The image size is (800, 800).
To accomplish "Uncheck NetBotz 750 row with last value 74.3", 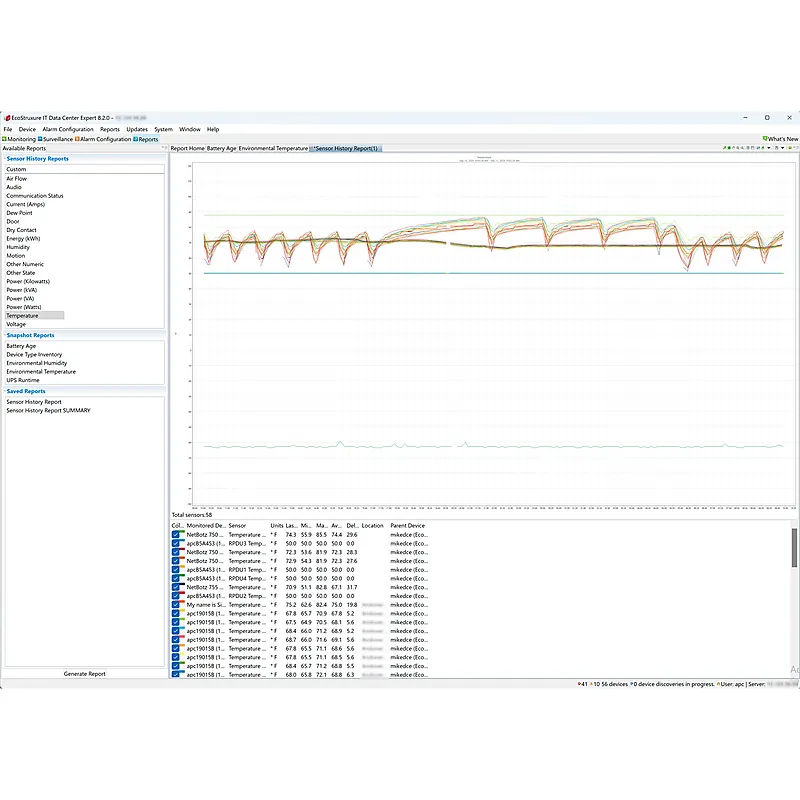I will [x=176, y=535].
